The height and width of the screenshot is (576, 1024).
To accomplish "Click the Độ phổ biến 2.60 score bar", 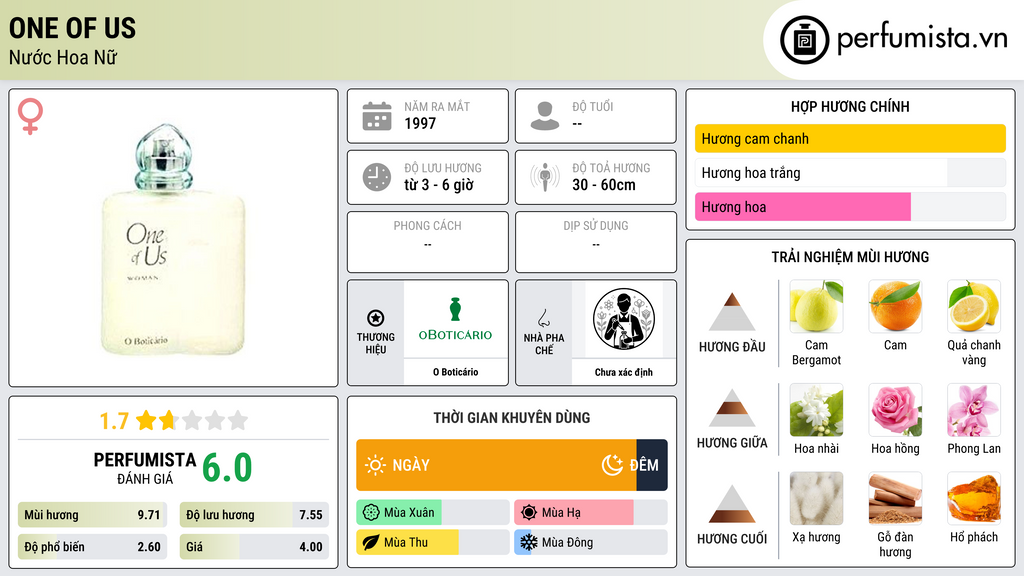I will 92,547.
